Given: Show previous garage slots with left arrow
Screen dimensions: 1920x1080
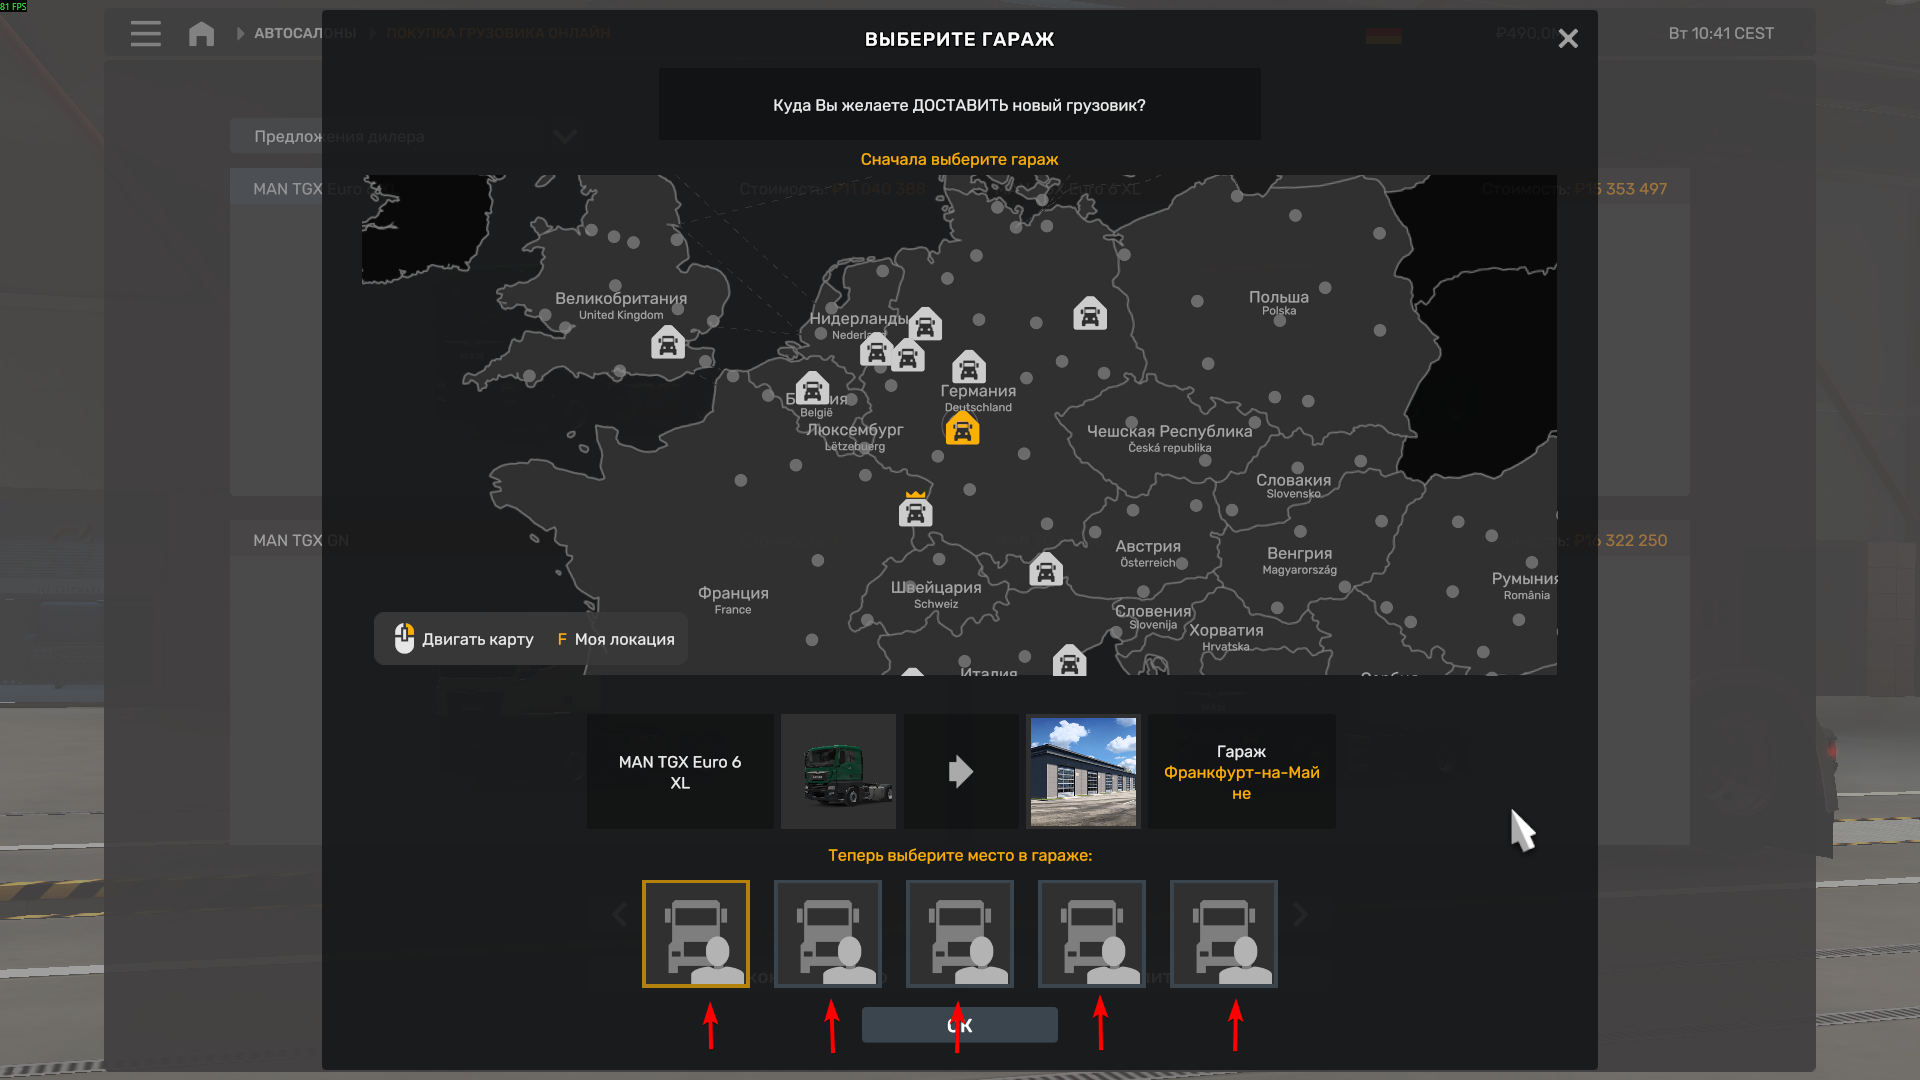Looking at the screenshot, I should [x=620, y=914].
